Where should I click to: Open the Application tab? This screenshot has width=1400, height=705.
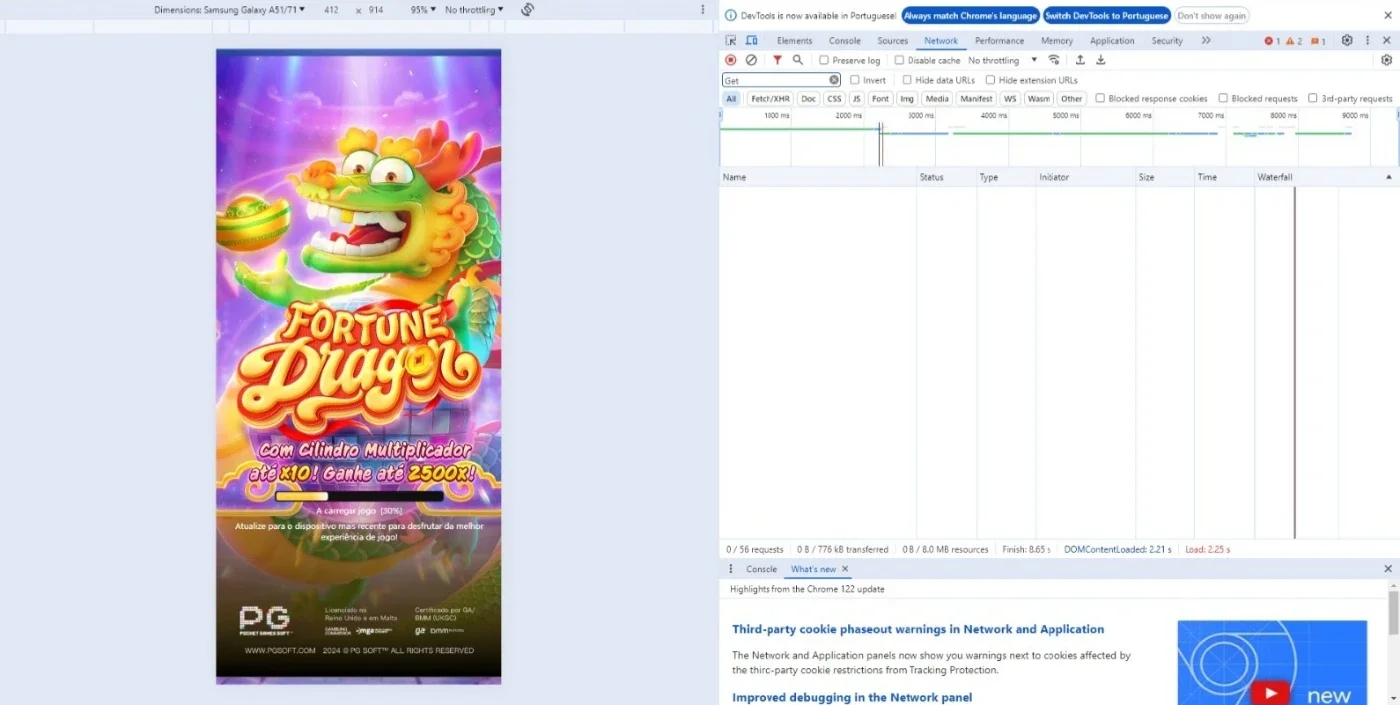tap(1112, 41)
